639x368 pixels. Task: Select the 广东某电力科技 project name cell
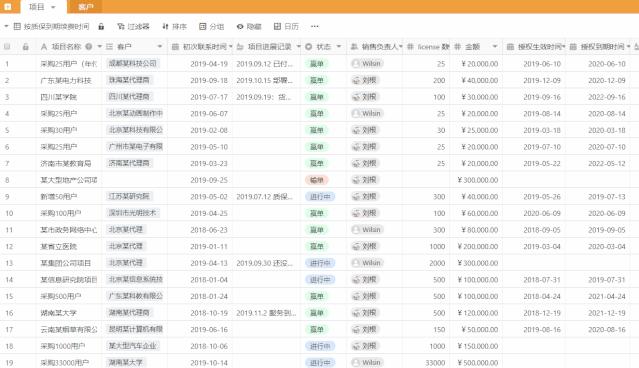click(69, 80)
